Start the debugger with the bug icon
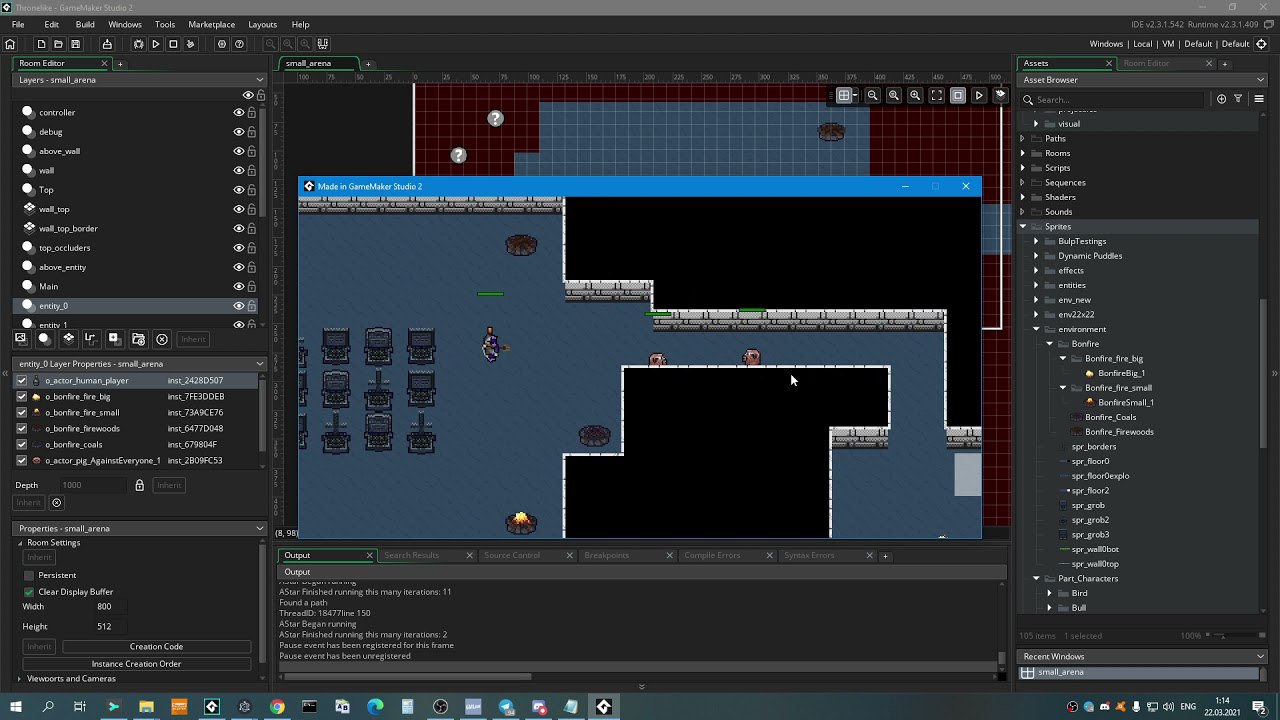Image resolution: width=1280 pixels, height=720 pixels. pyautogui.click(x=138, y=44)
